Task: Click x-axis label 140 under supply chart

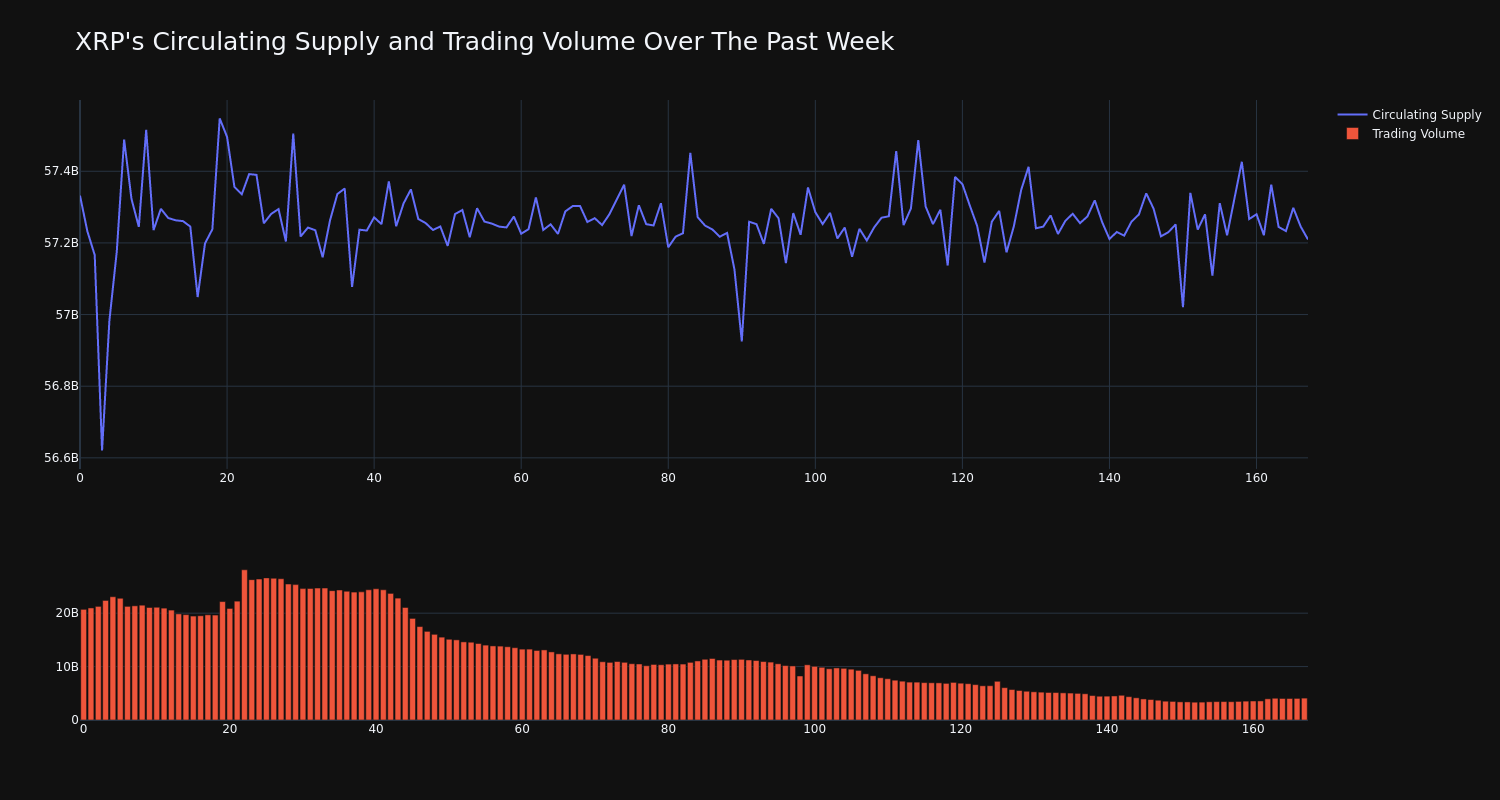Action: [x=1109, y=478]
